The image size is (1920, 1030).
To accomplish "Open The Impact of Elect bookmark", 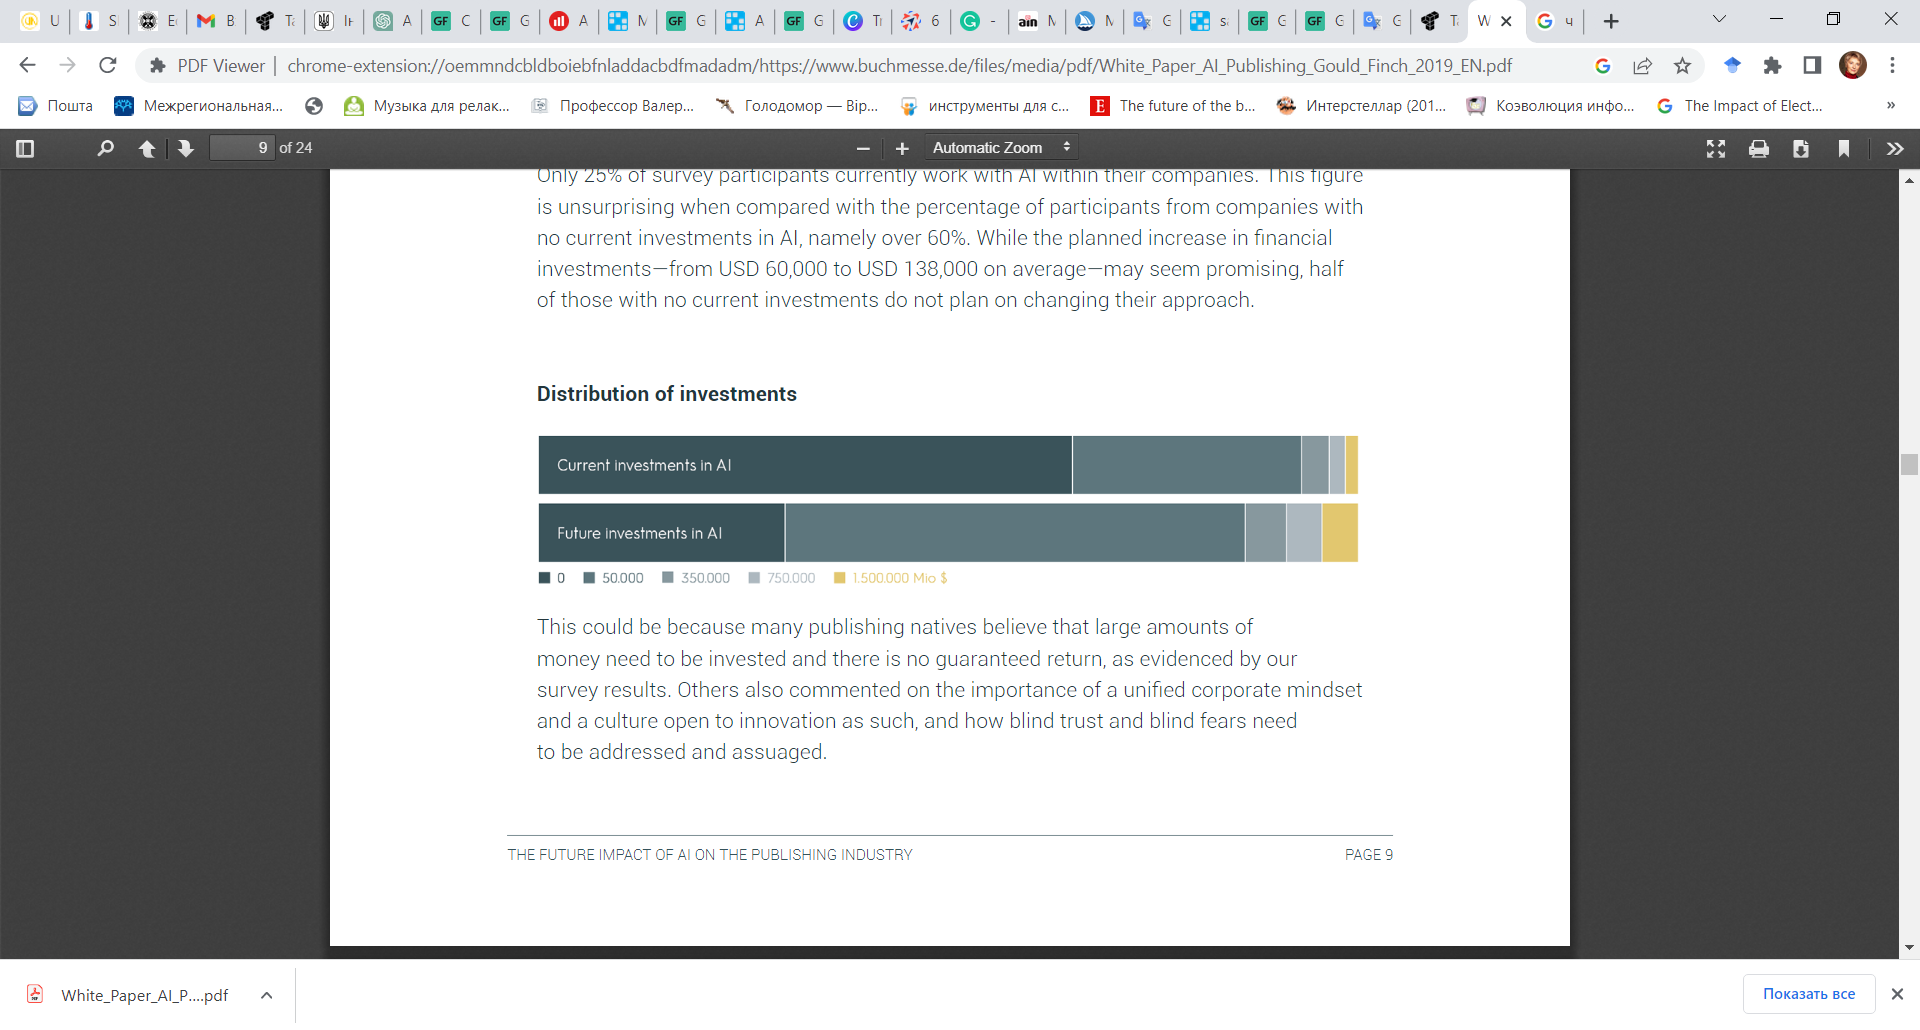I will tap(1740, 106).
